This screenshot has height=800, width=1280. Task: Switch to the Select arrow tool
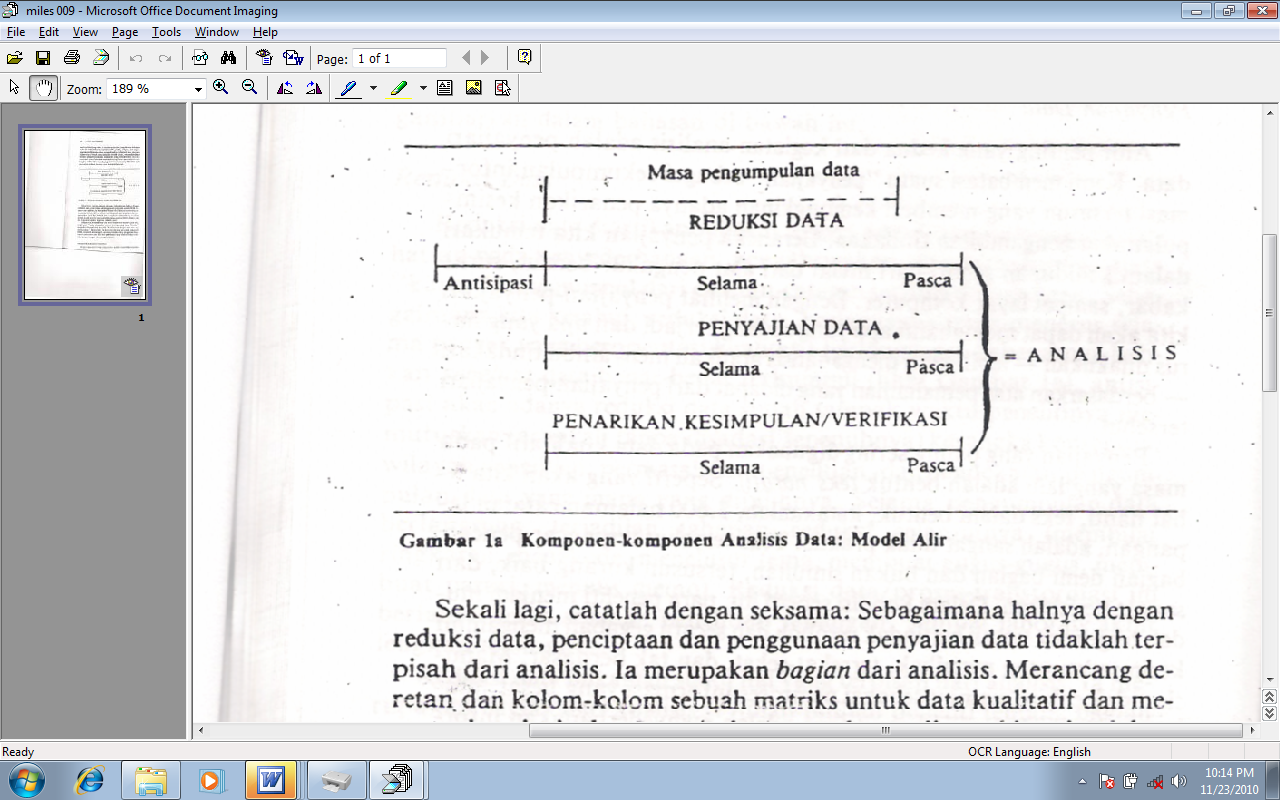coord(13,87)
